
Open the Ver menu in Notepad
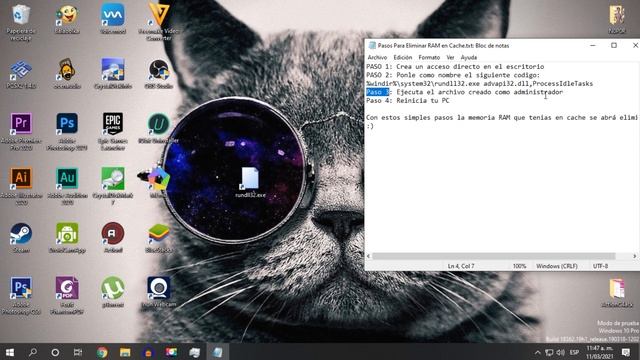pos(450,57)
